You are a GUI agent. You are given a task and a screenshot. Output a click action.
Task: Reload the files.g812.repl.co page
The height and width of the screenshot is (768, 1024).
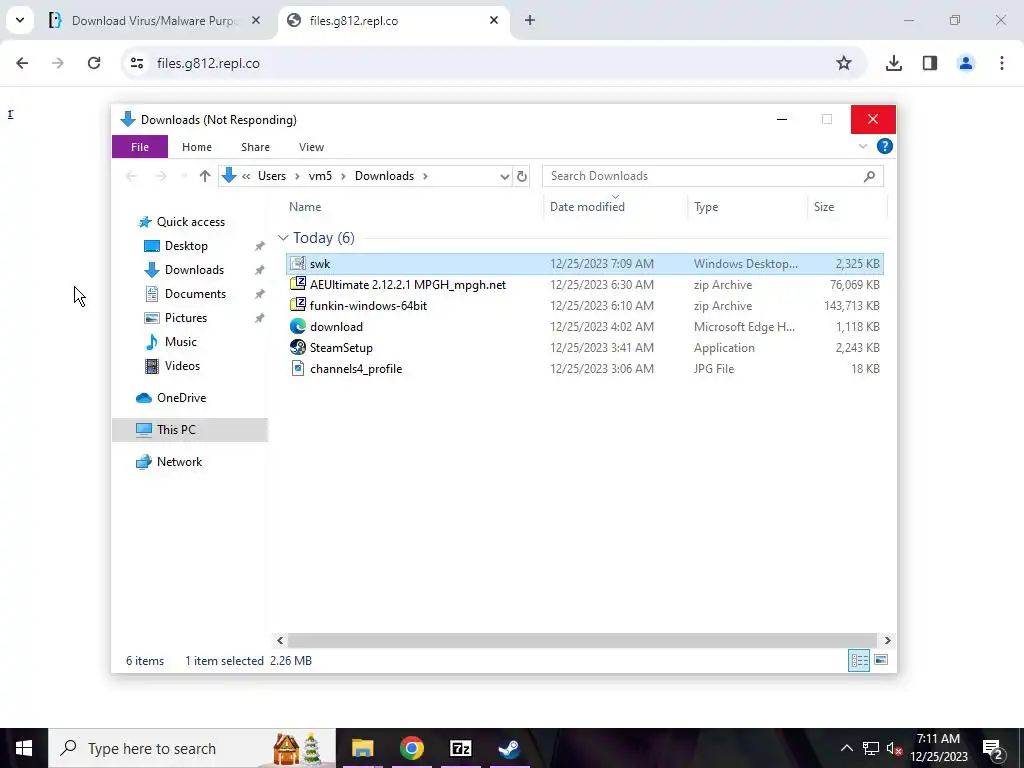coord(94,63)
